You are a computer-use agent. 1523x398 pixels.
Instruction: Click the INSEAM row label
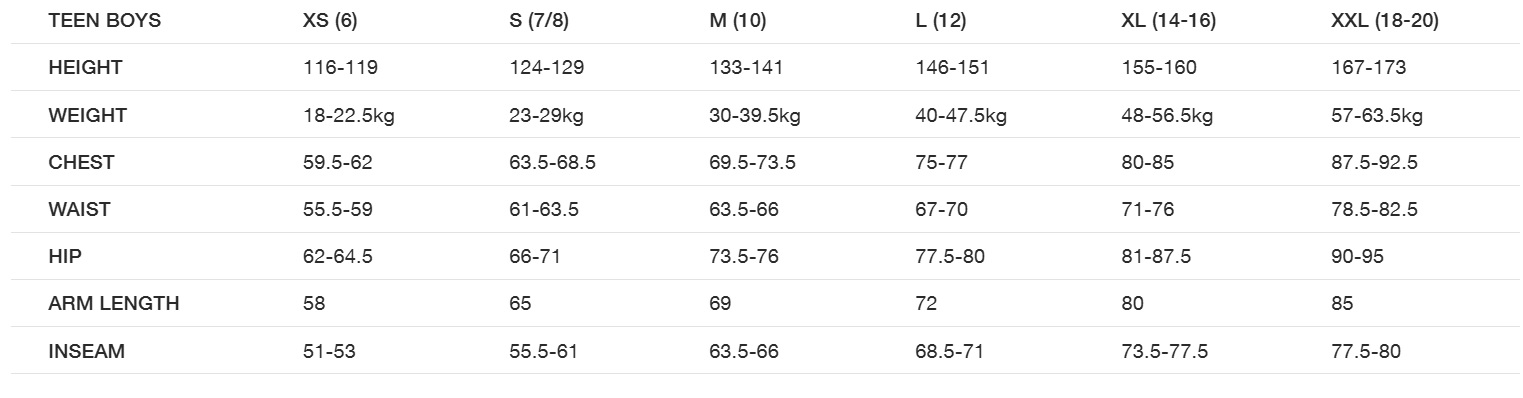click(x=86, y=352)
